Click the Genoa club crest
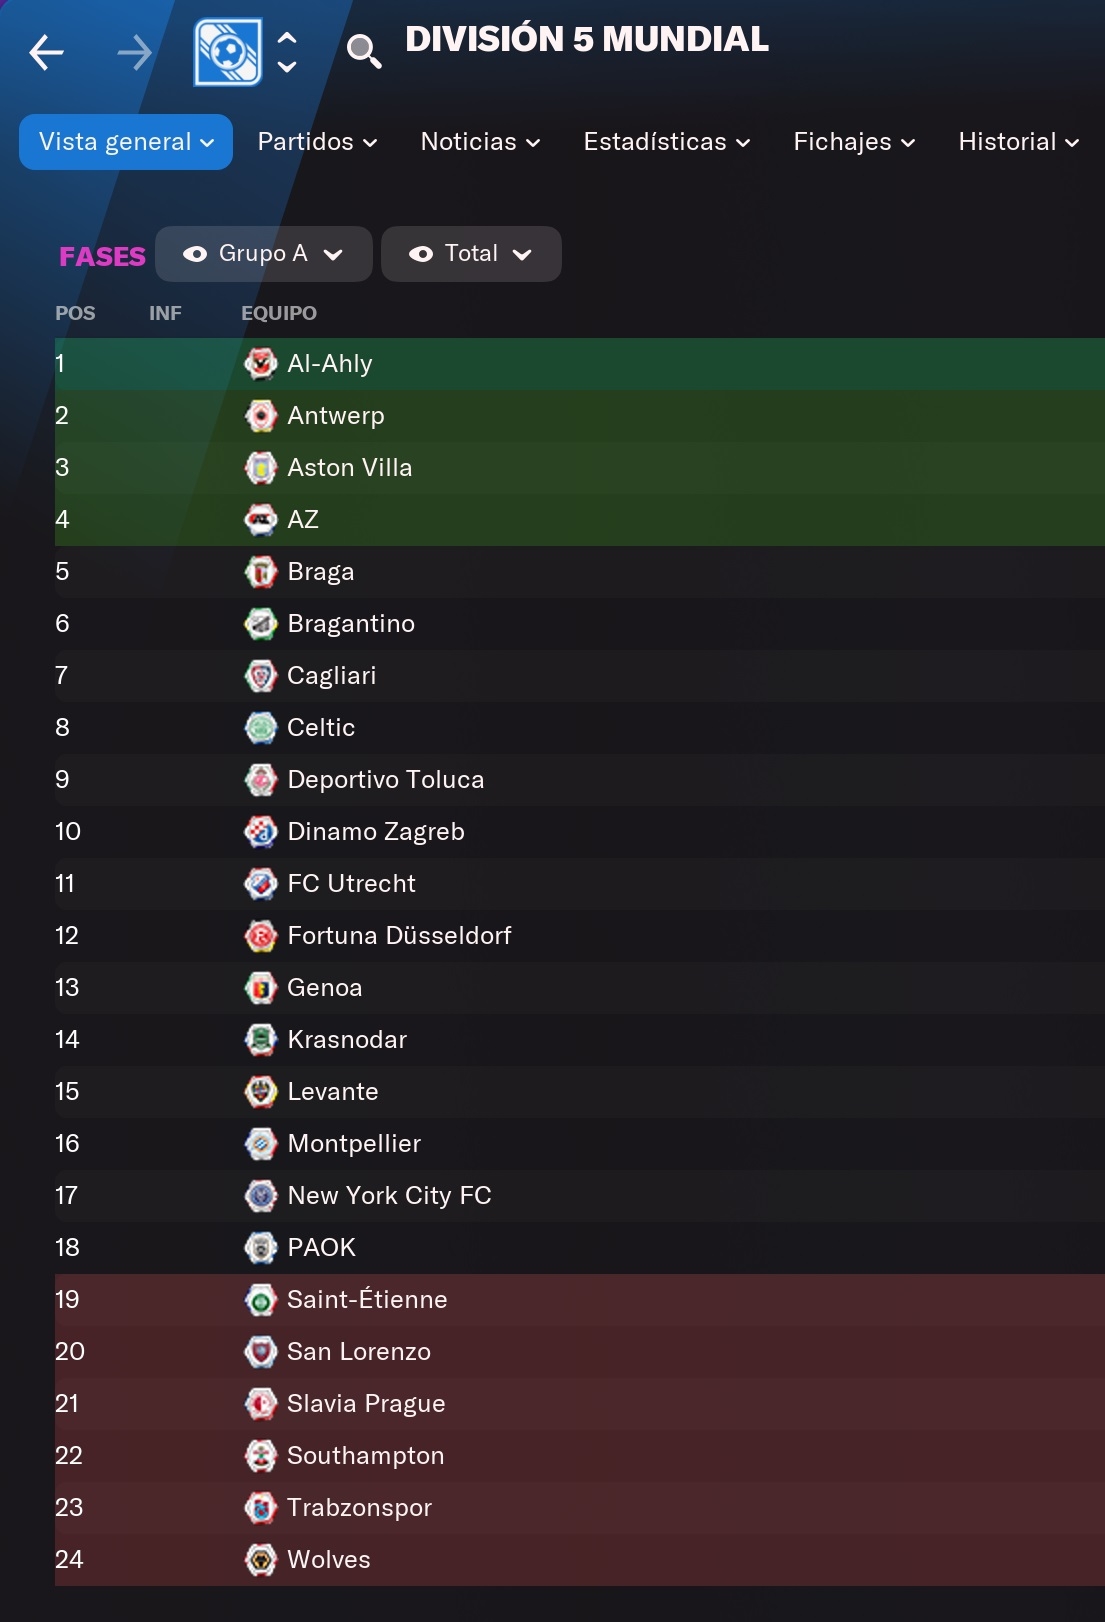Viewport: 1105px width, 1622px height. (261, 988)
